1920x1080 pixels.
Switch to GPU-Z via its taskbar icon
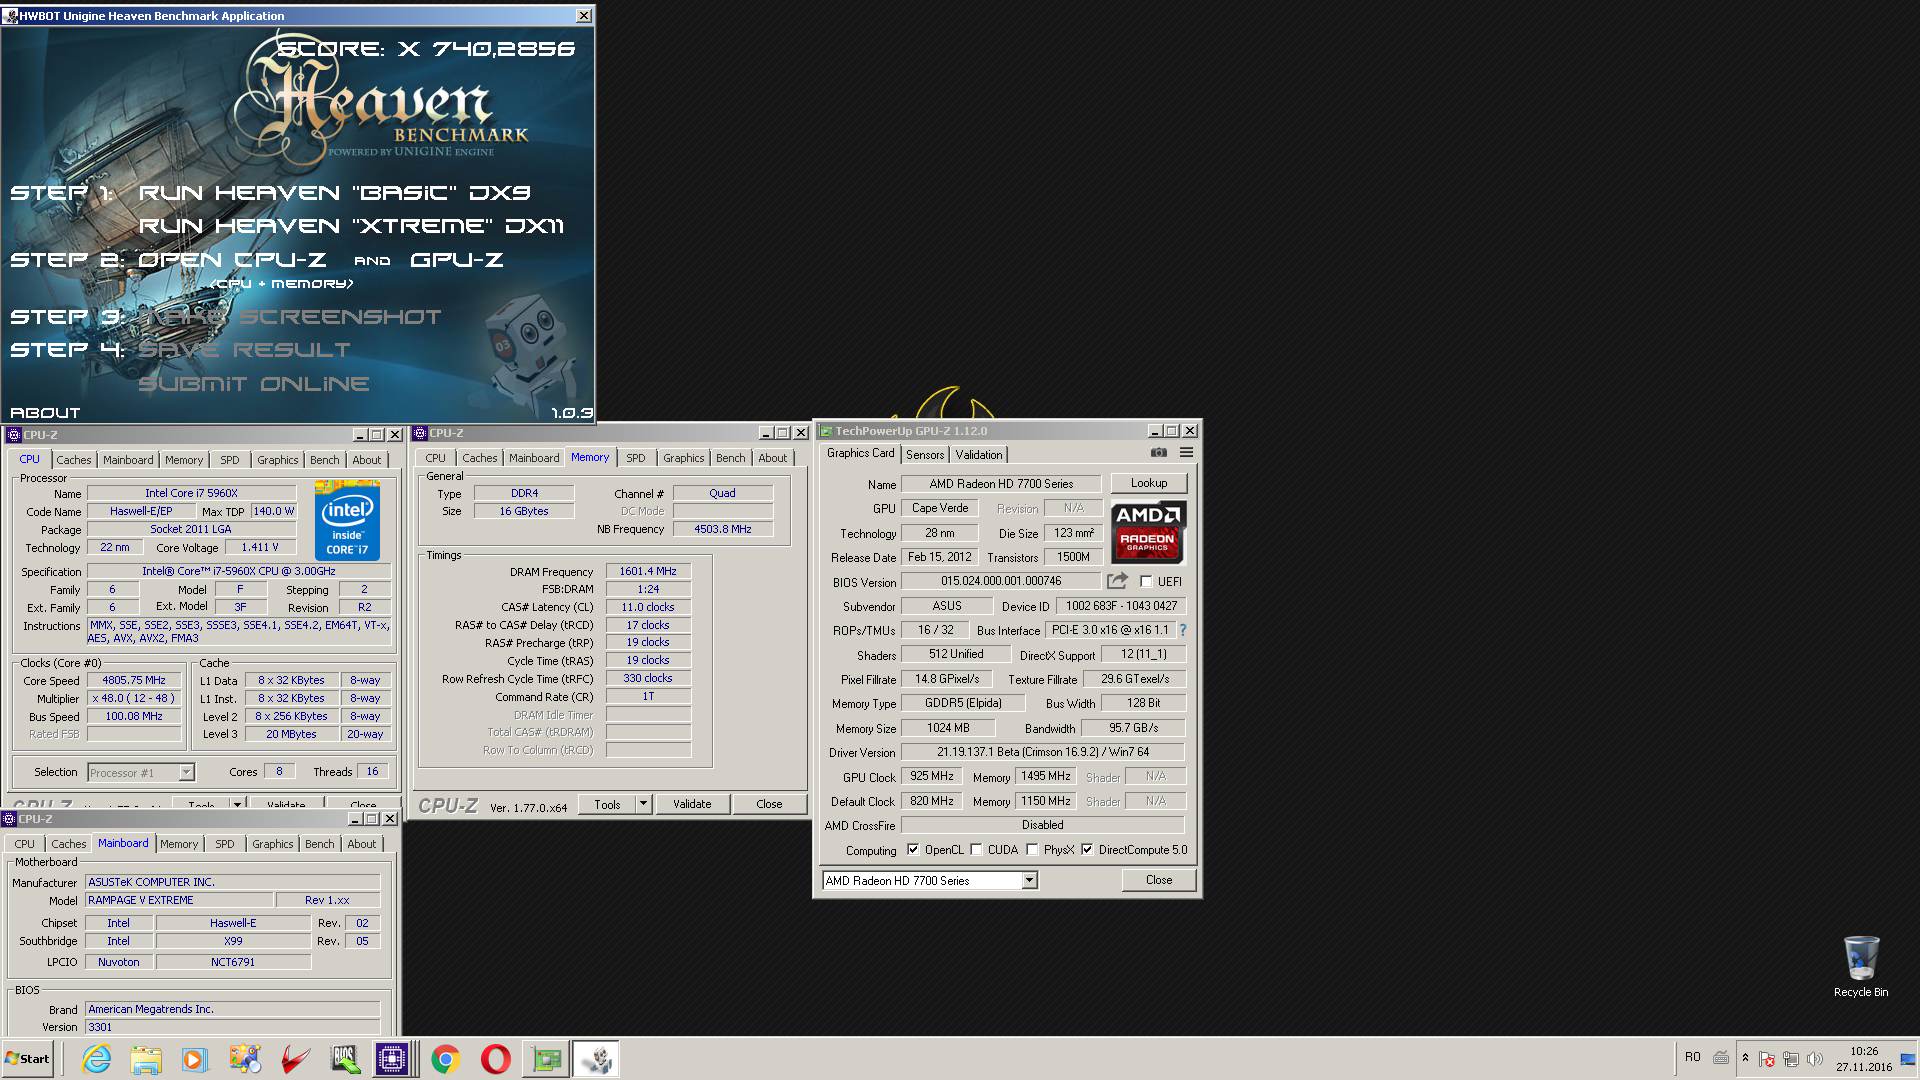546,1059
